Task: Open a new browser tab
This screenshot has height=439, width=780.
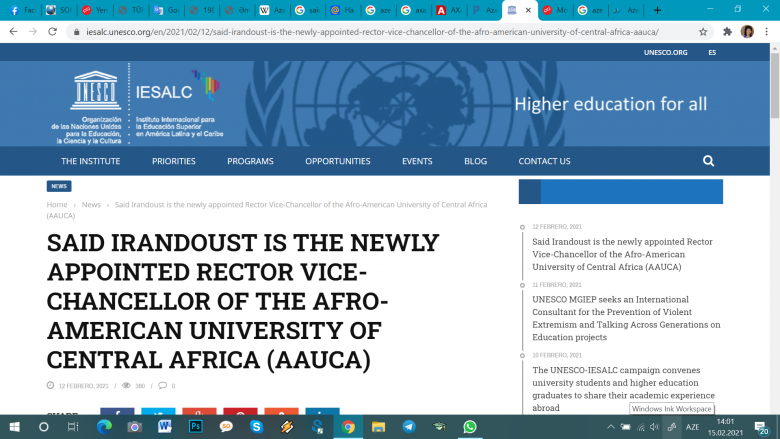Action: [x=657, y=10]
